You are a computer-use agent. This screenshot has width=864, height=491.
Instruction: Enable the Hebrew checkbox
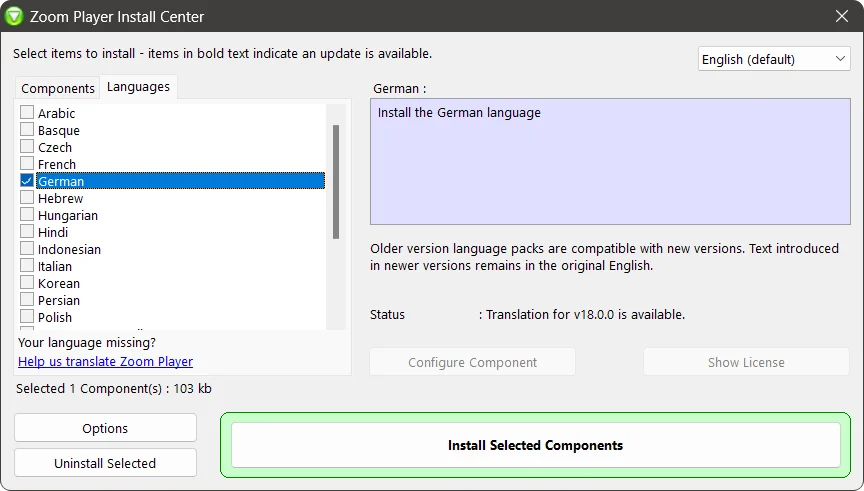(27, 198)
